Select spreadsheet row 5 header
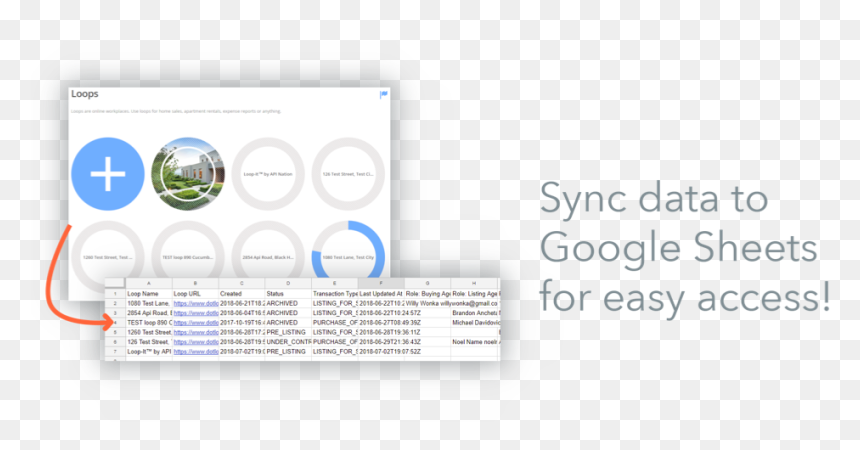This screenshot has width=860, height=450. point(115,332)
